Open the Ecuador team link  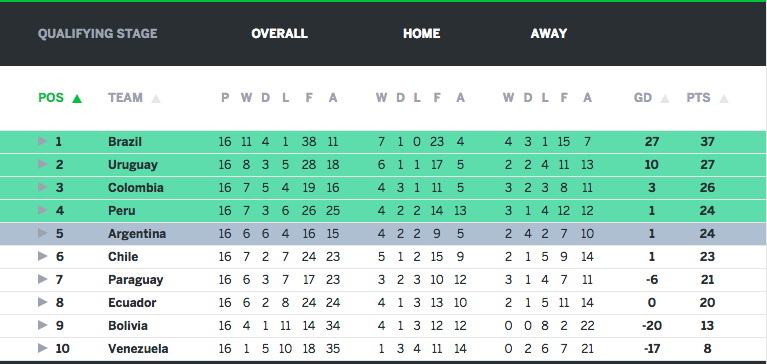pos(132,303)
